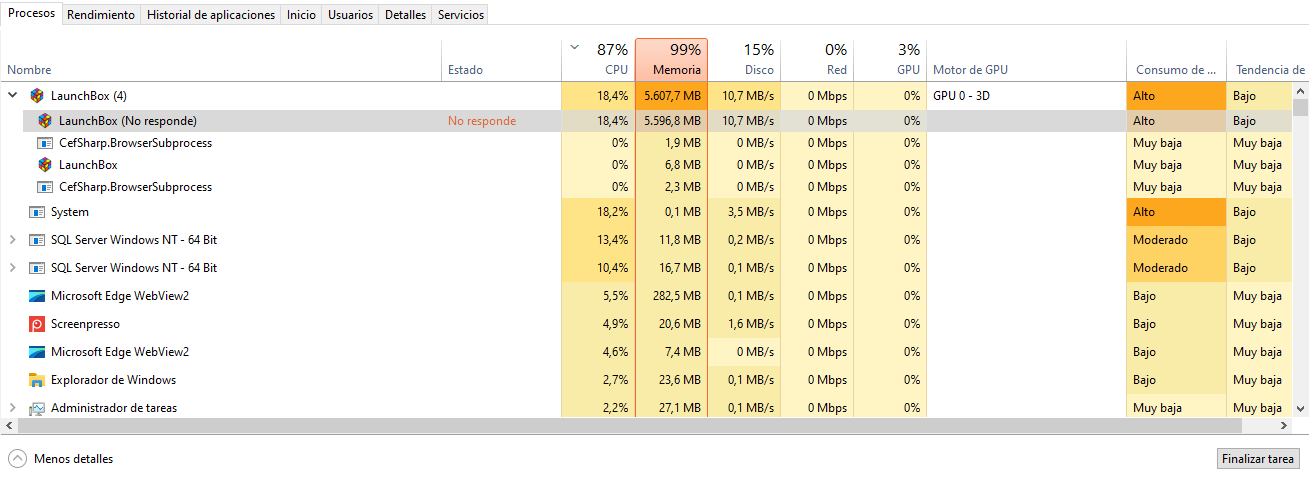
Task: Go to the Detalles tab
Action: (x=405, y=15)
